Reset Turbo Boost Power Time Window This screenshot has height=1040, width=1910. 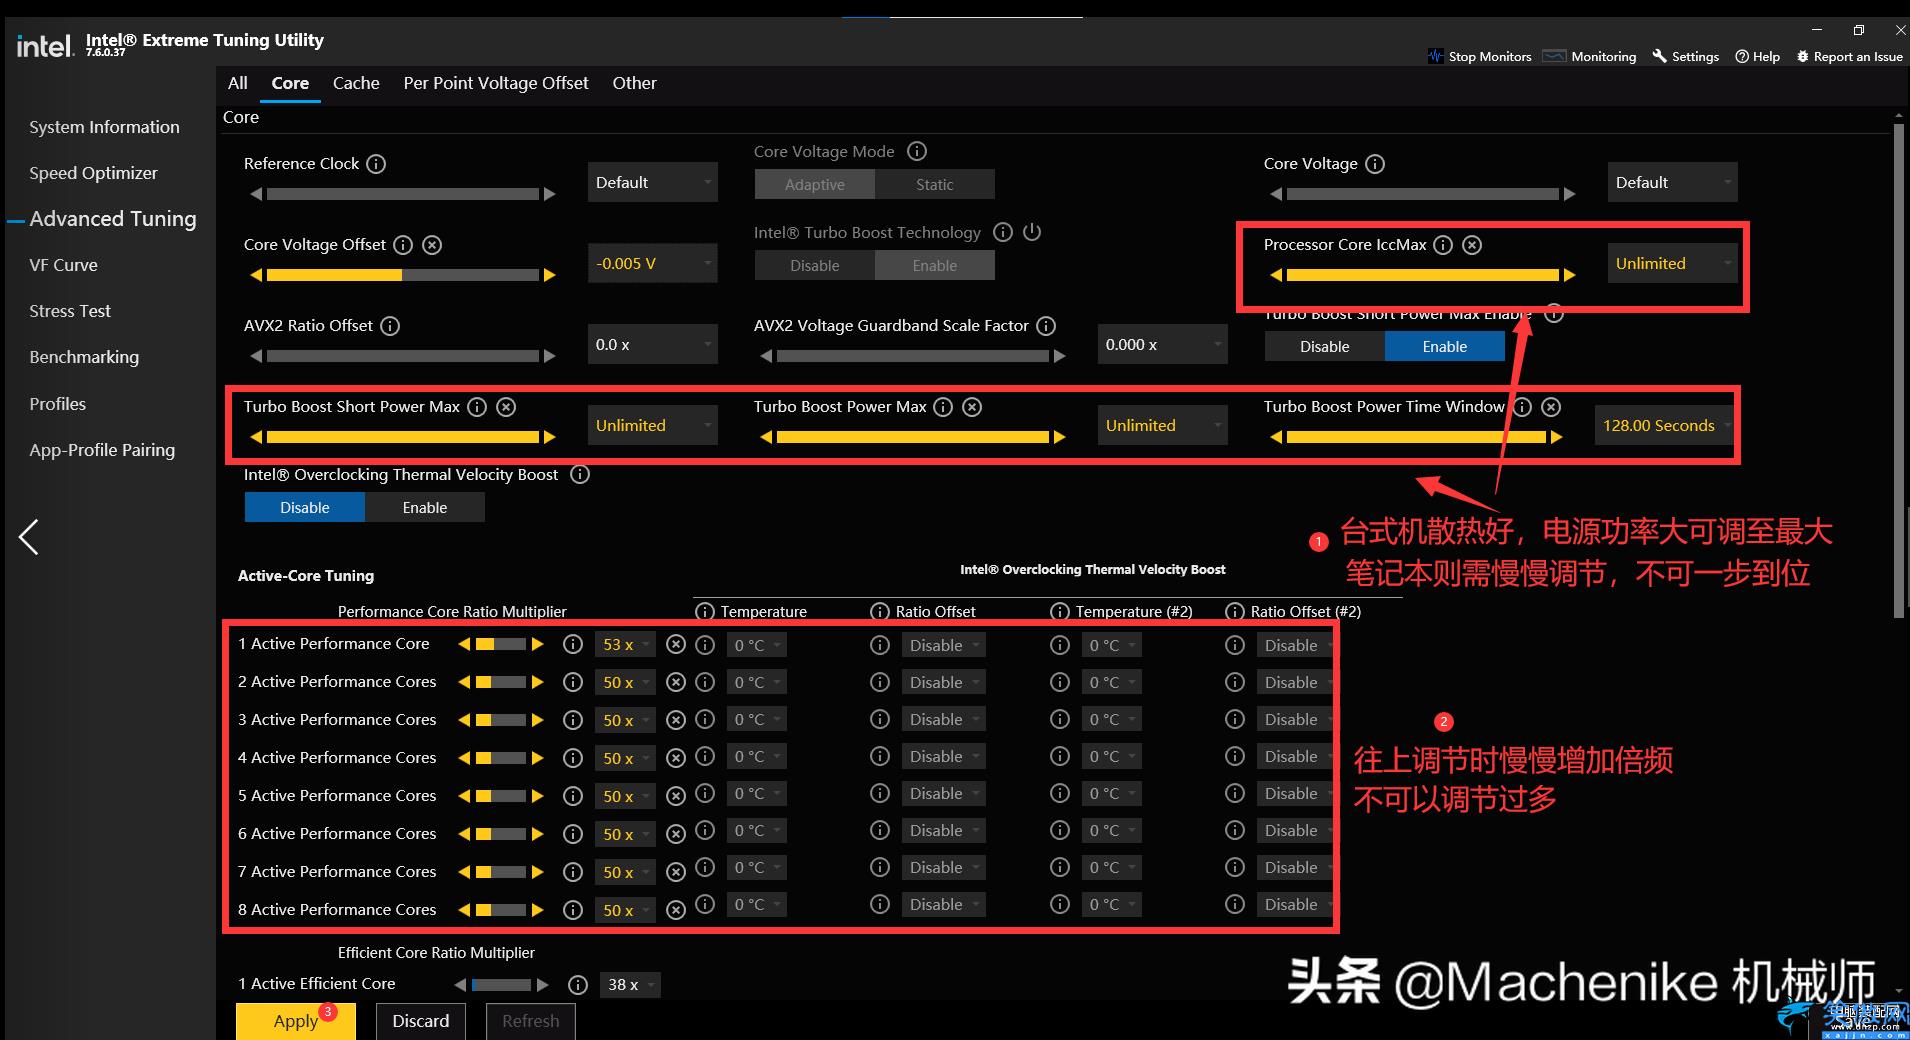1551,407
